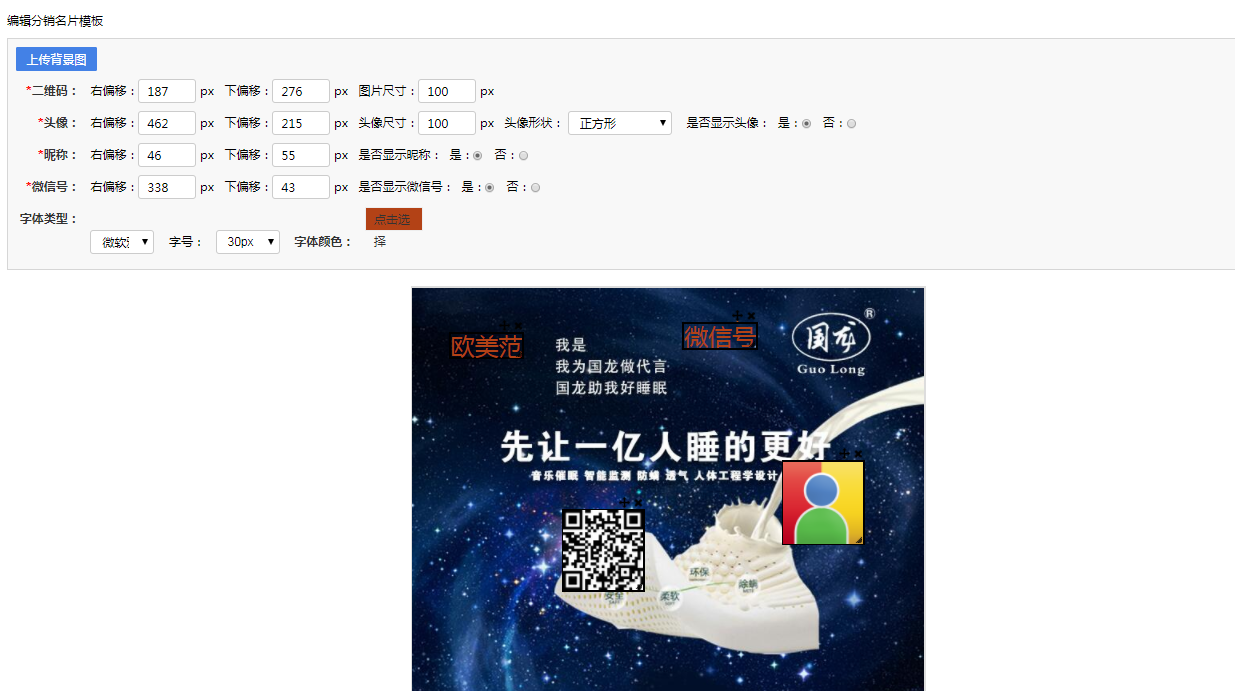Click the 二维码 右偏移 field showing 187

pyautogui.click(x=167, y=91)
